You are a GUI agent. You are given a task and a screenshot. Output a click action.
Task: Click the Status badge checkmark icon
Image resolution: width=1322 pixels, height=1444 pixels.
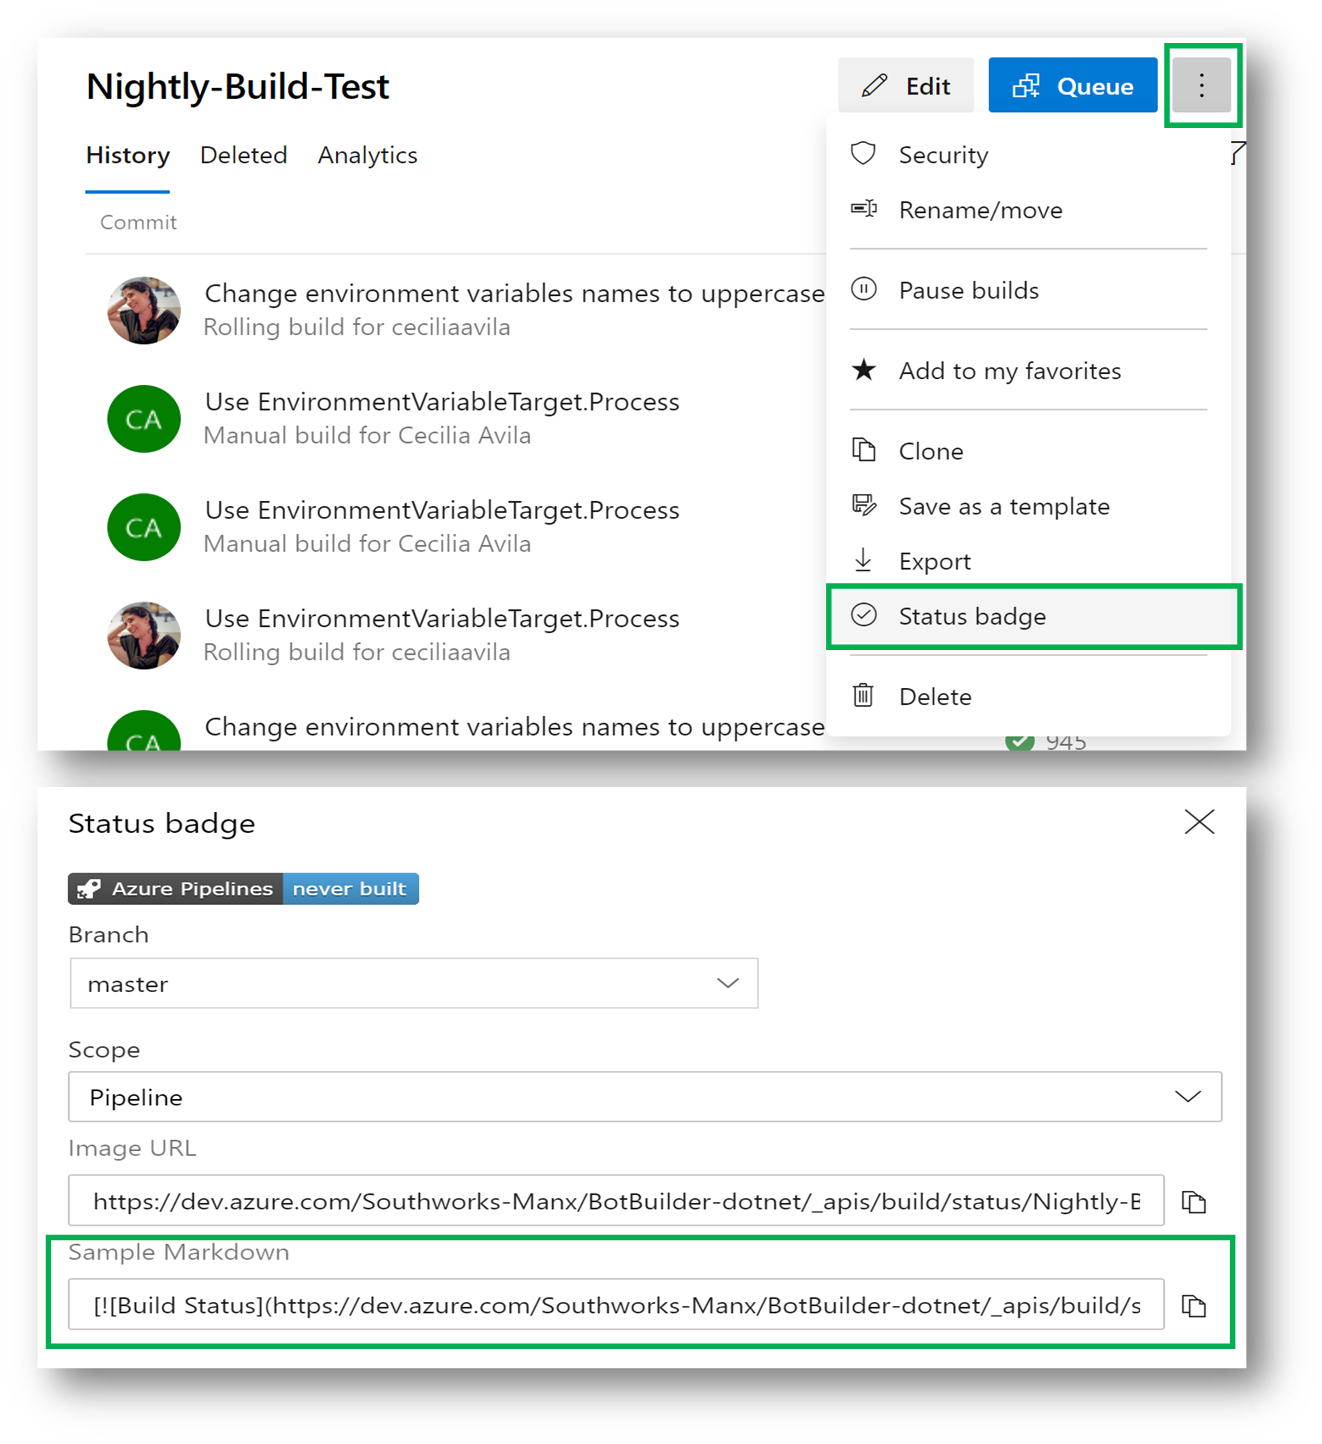point(864,615)
